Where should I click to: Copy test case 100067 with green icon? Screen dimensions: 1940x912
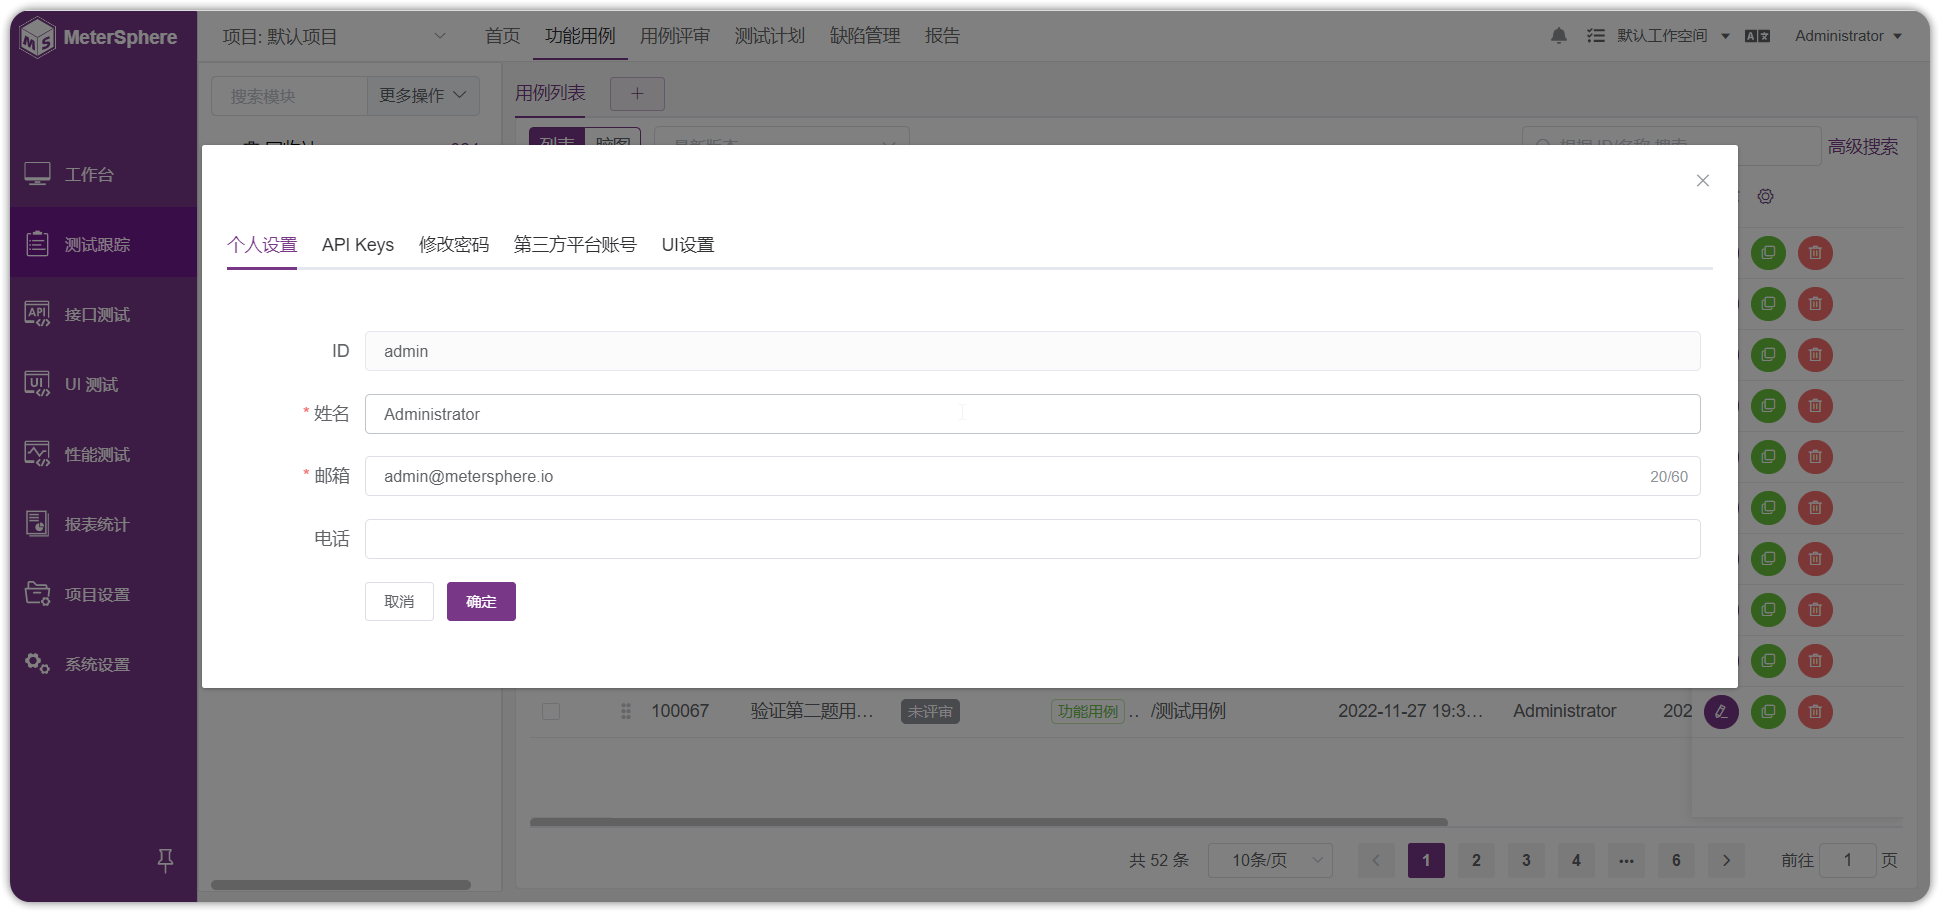point(1768,712)
